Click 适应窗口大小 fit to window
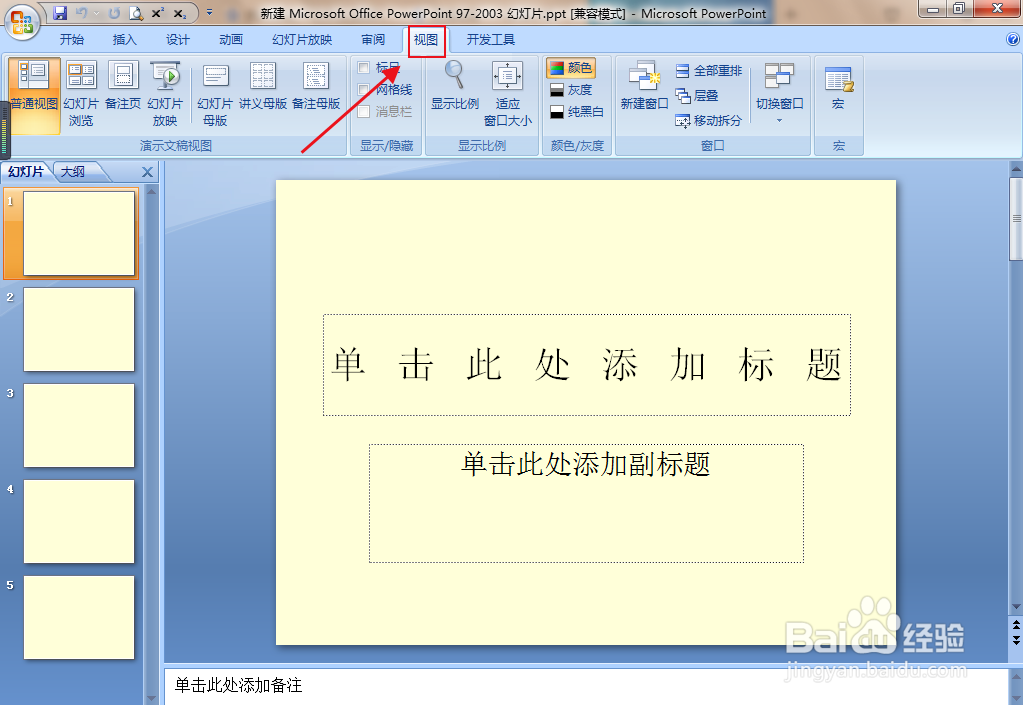 tap(508, 95)
